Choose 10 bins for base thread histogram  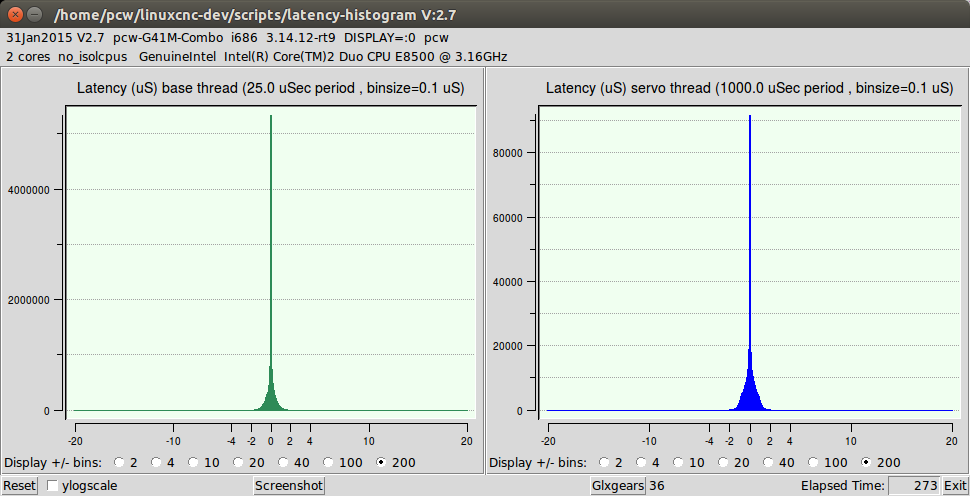(x=195, y=463)
